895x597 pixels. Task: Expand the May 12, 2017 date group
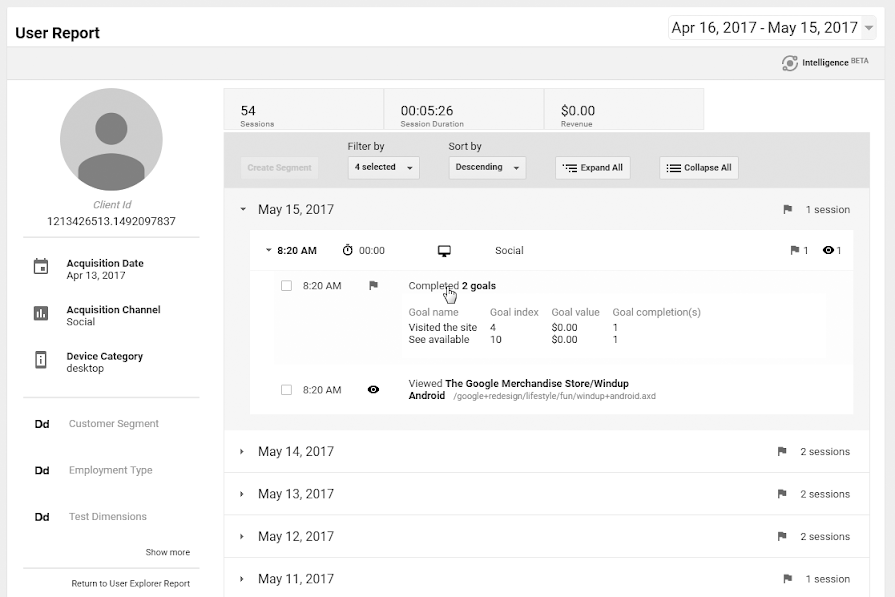click(x=242, y=537)
